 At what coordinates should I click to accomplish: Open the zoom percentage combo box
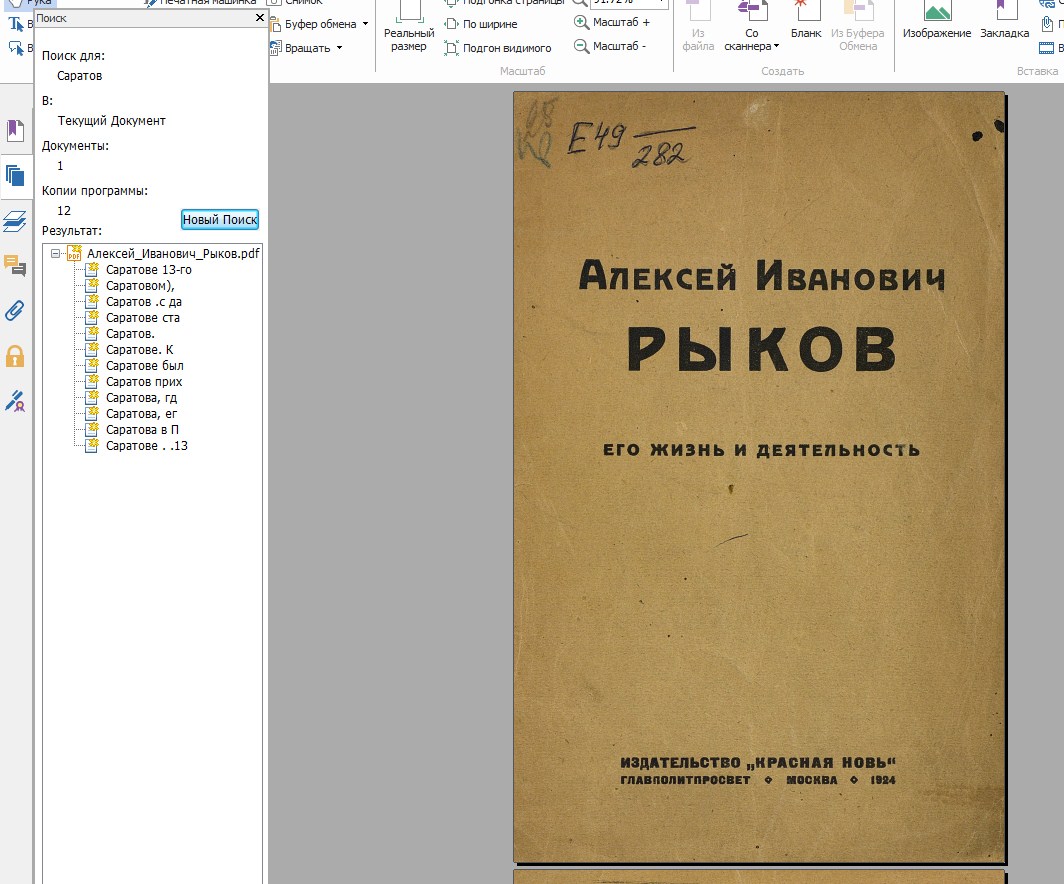point(628,3)
